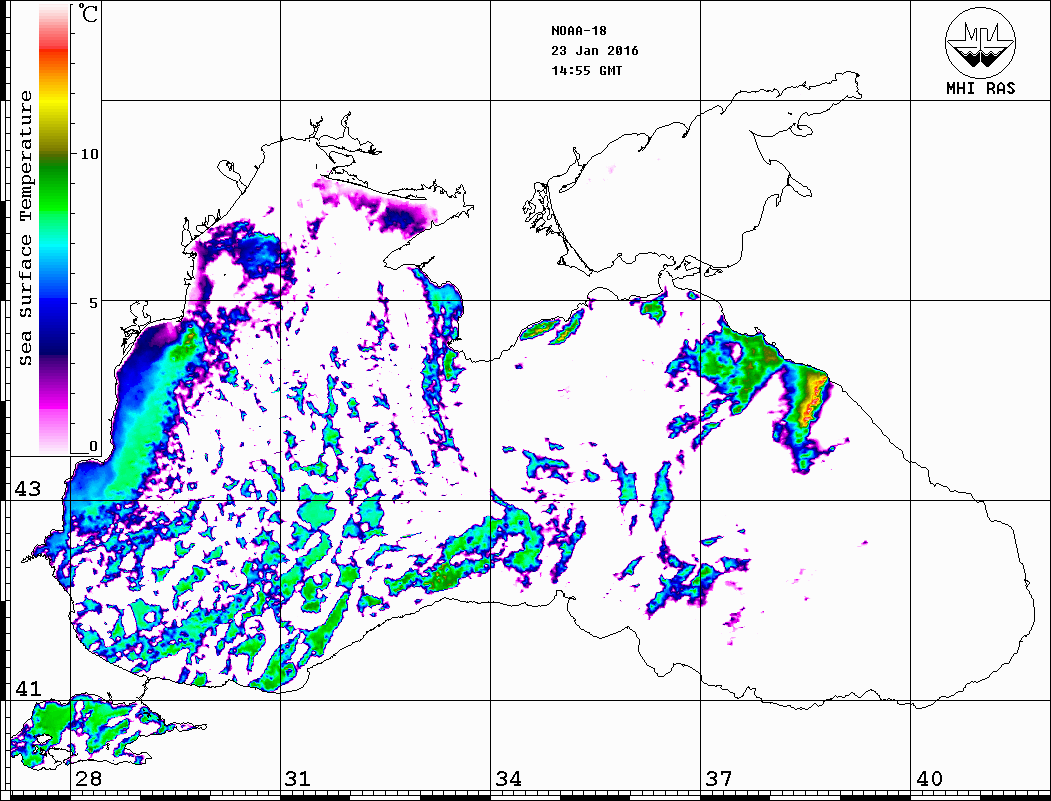Click the "MHI RAS" caption text
This screenshot has width=1051, height=801.
[x=981, y=88]
